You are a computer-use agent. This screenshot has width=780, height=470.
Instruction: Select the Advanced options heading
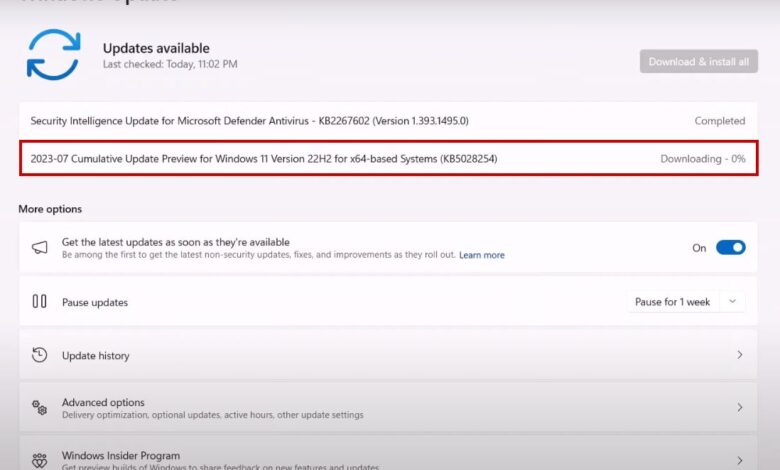tap(103, 402)
